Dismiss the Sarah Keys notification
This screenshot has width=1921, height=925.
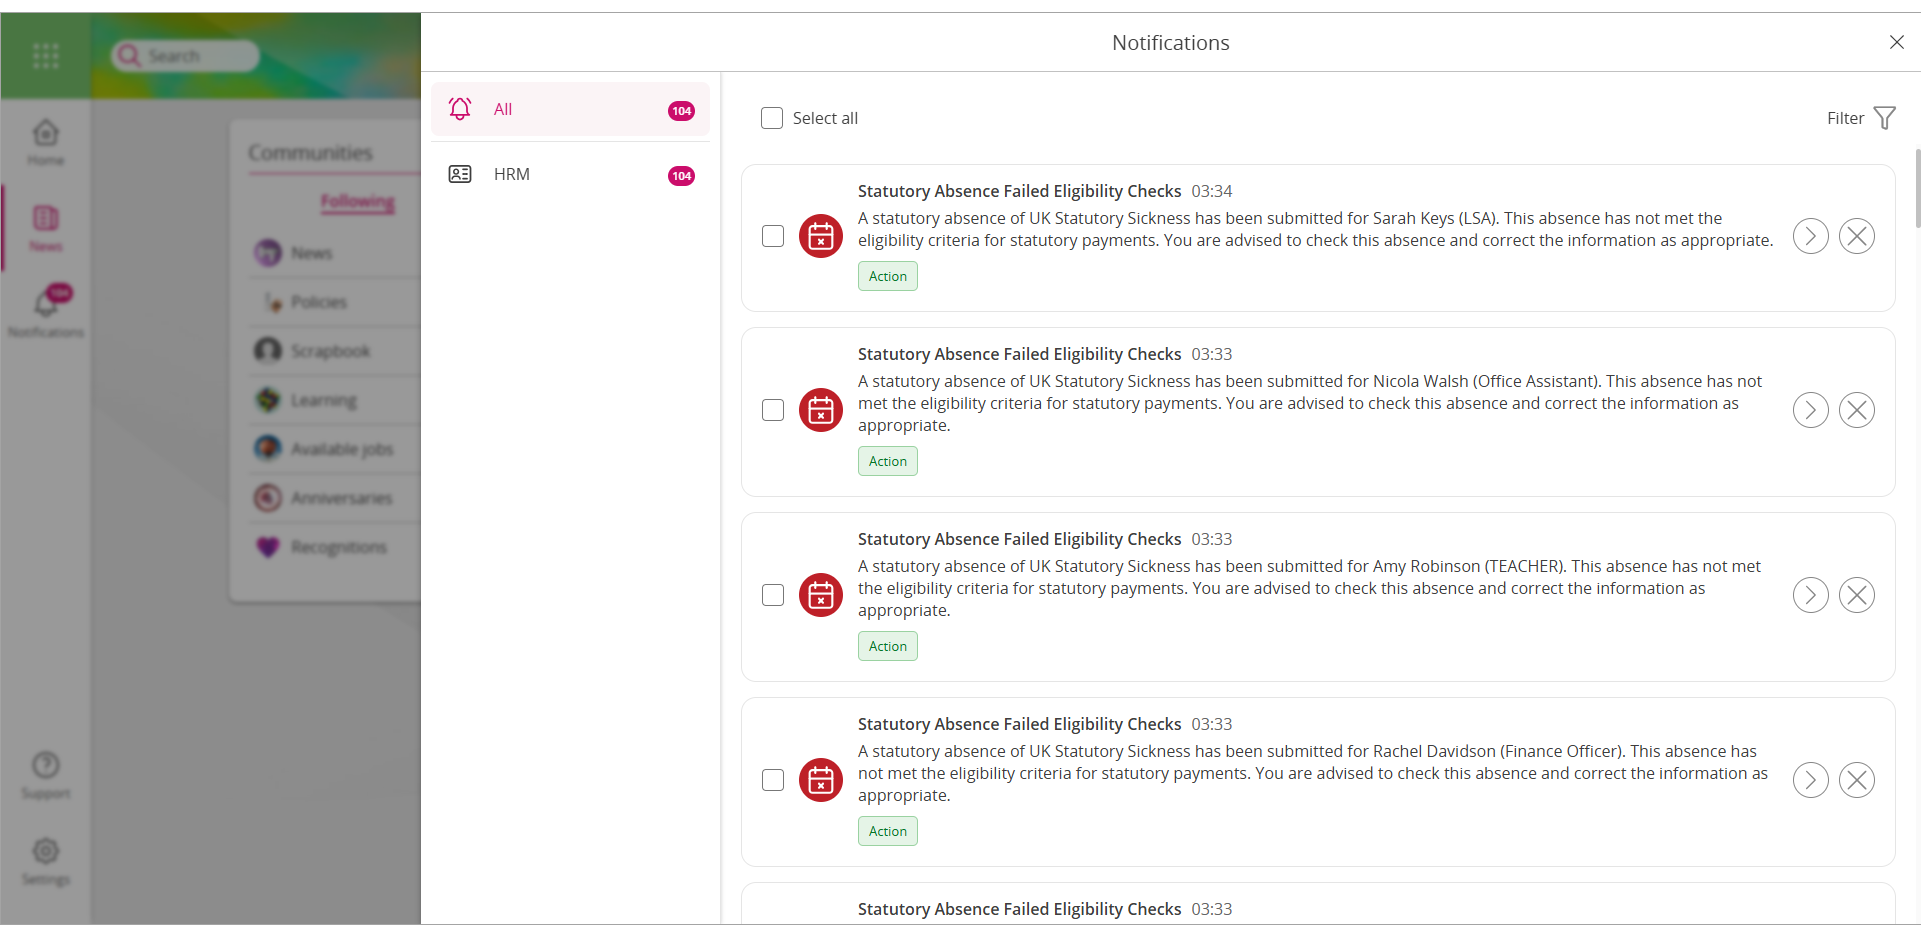[x=1856, y=236]
